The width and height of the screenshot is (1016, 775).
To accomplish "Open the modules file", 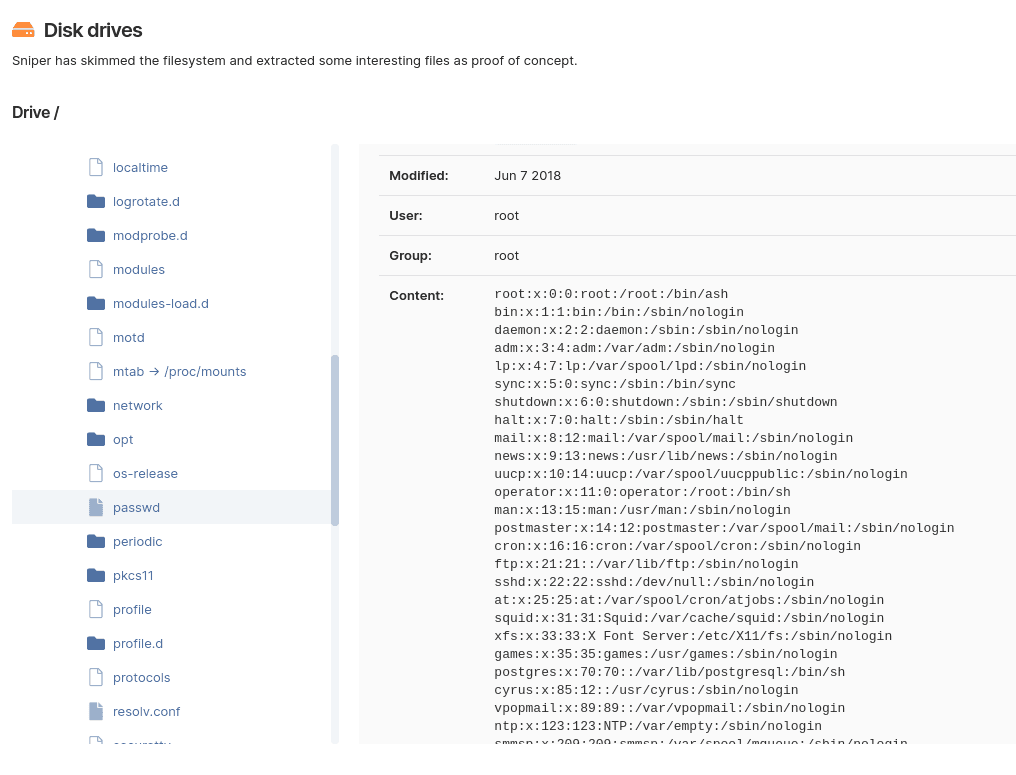I will click(x=138, y=269).
